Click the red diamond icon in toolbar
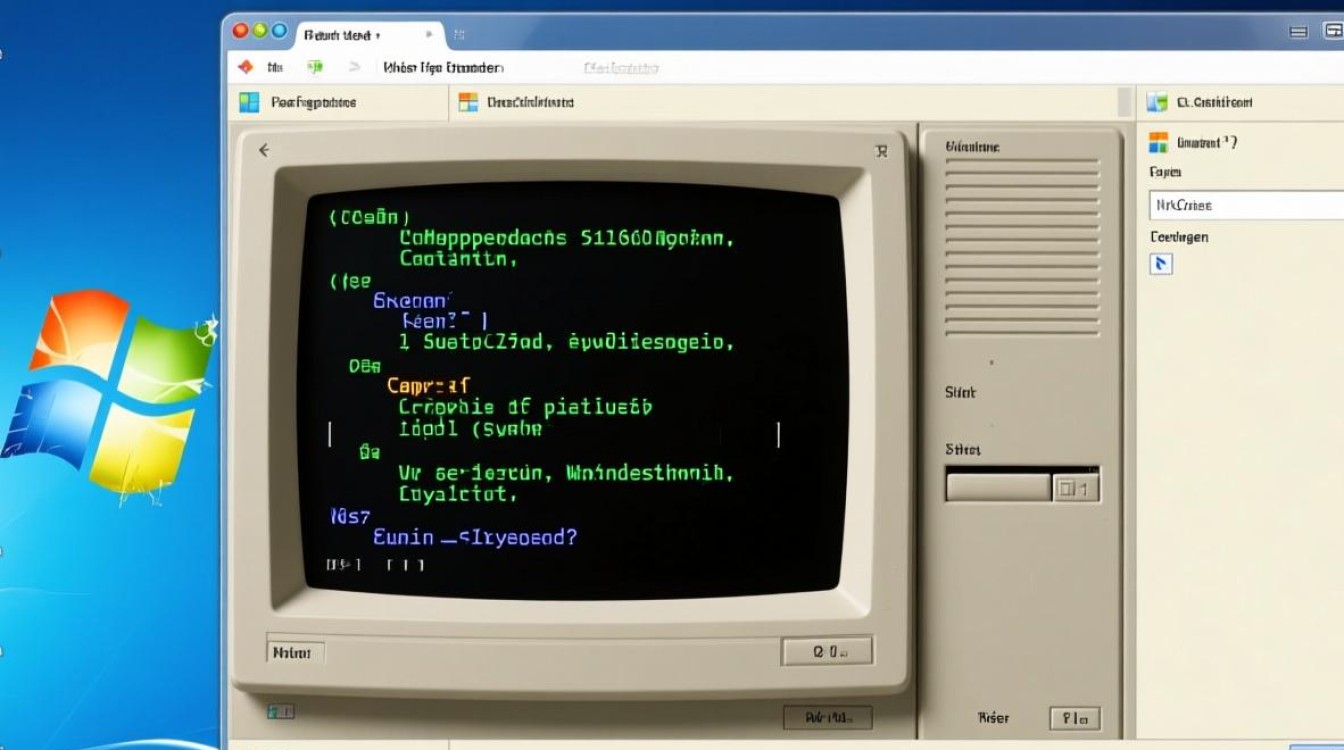1344x750 pixels. coord(245,67)
